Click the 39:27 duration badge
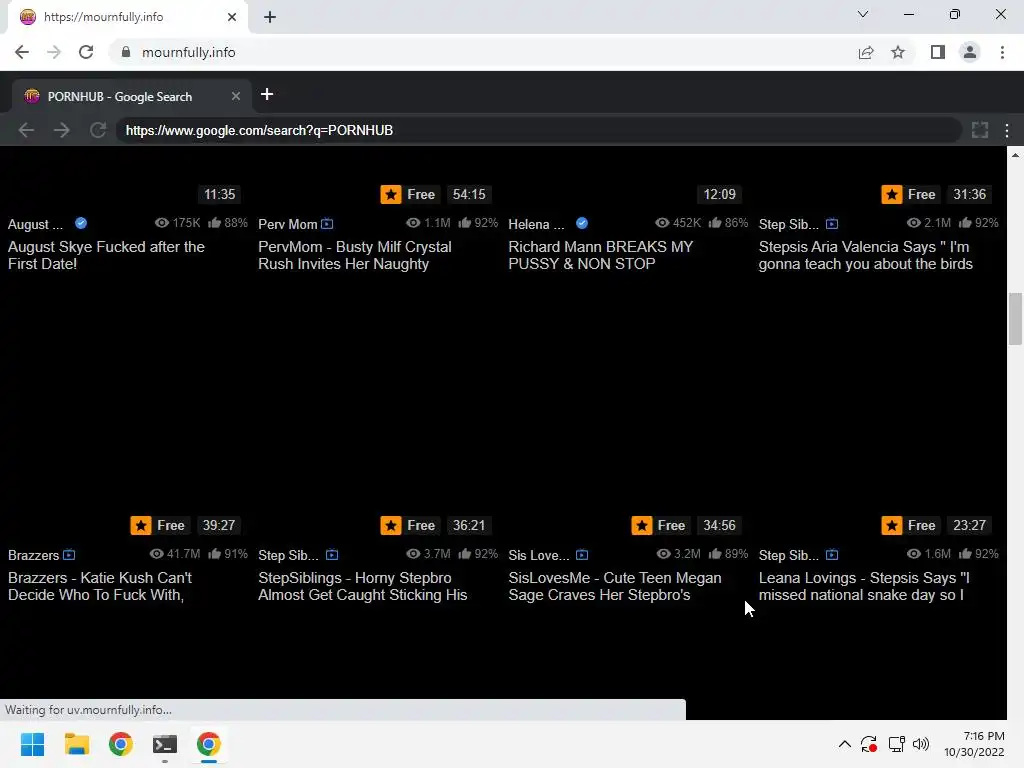 point(218,526)
